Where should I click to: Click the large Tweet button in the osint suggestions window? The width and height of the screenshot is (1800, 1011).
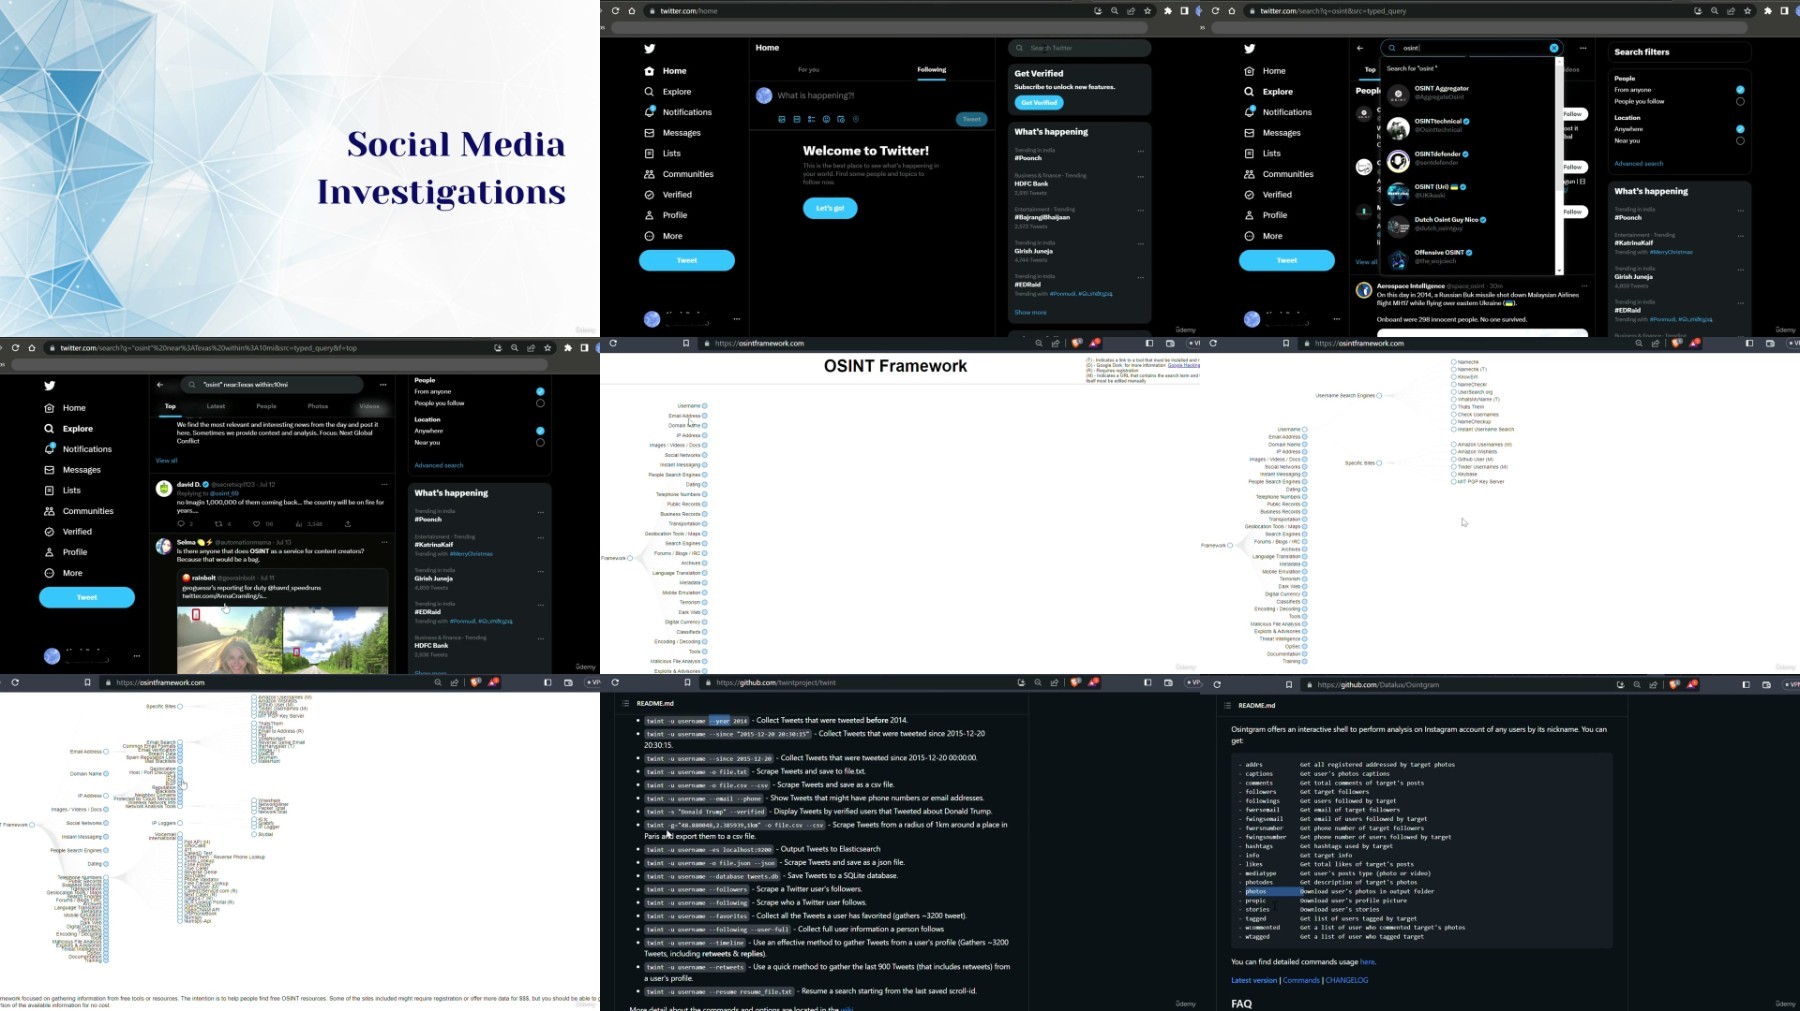pyautogui.click(x=1287, y=261)
